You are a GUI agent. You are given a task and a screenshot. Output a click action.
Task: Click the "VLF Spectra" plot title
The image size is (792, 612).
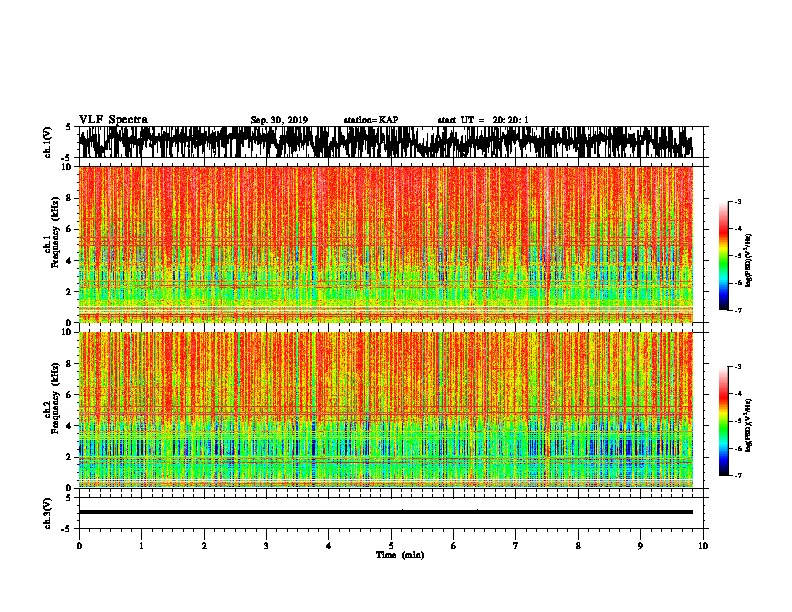113,120
